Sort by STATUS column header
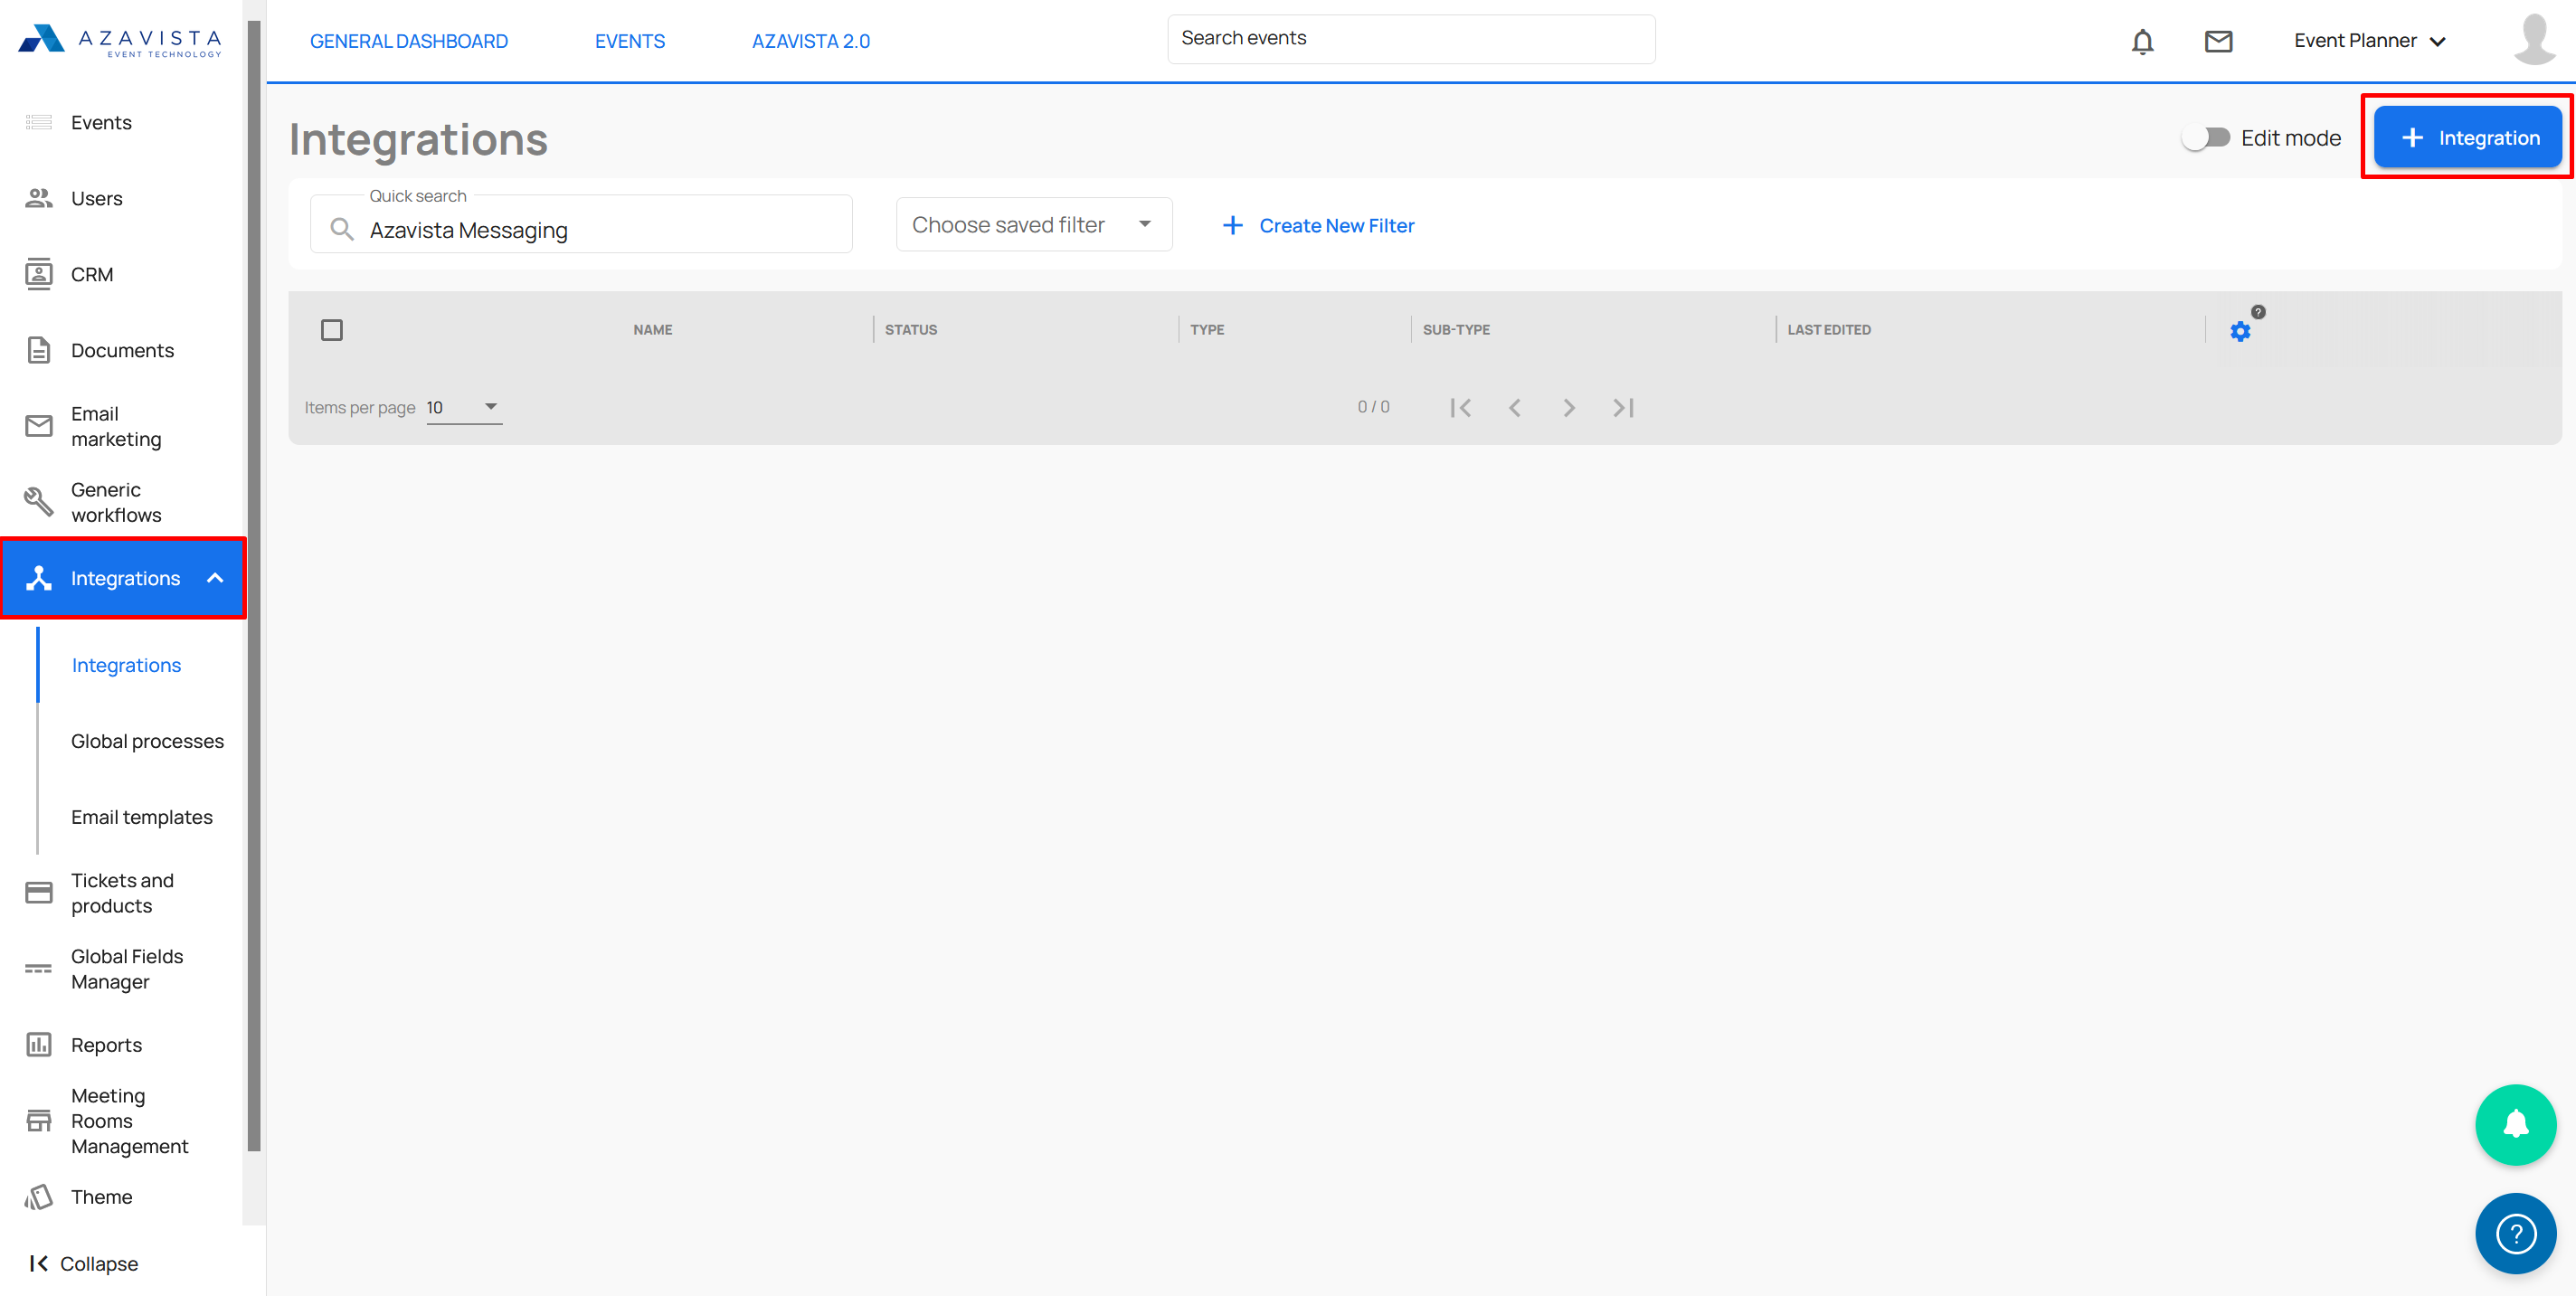Image resolution: width=2576 pixels, height=1296 pixels. click(911, 330)
